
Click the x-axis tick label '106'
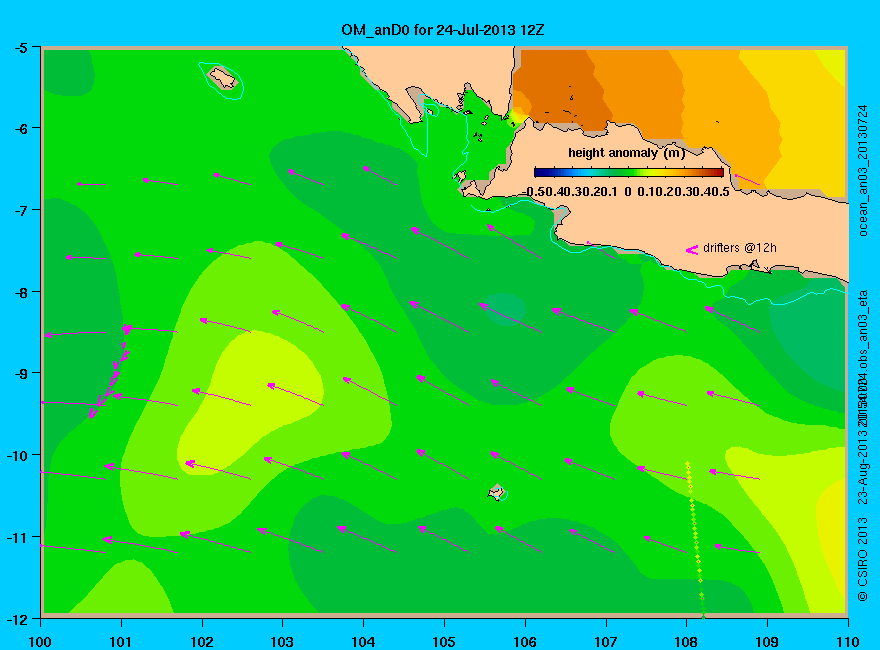(x=525, y=642)
